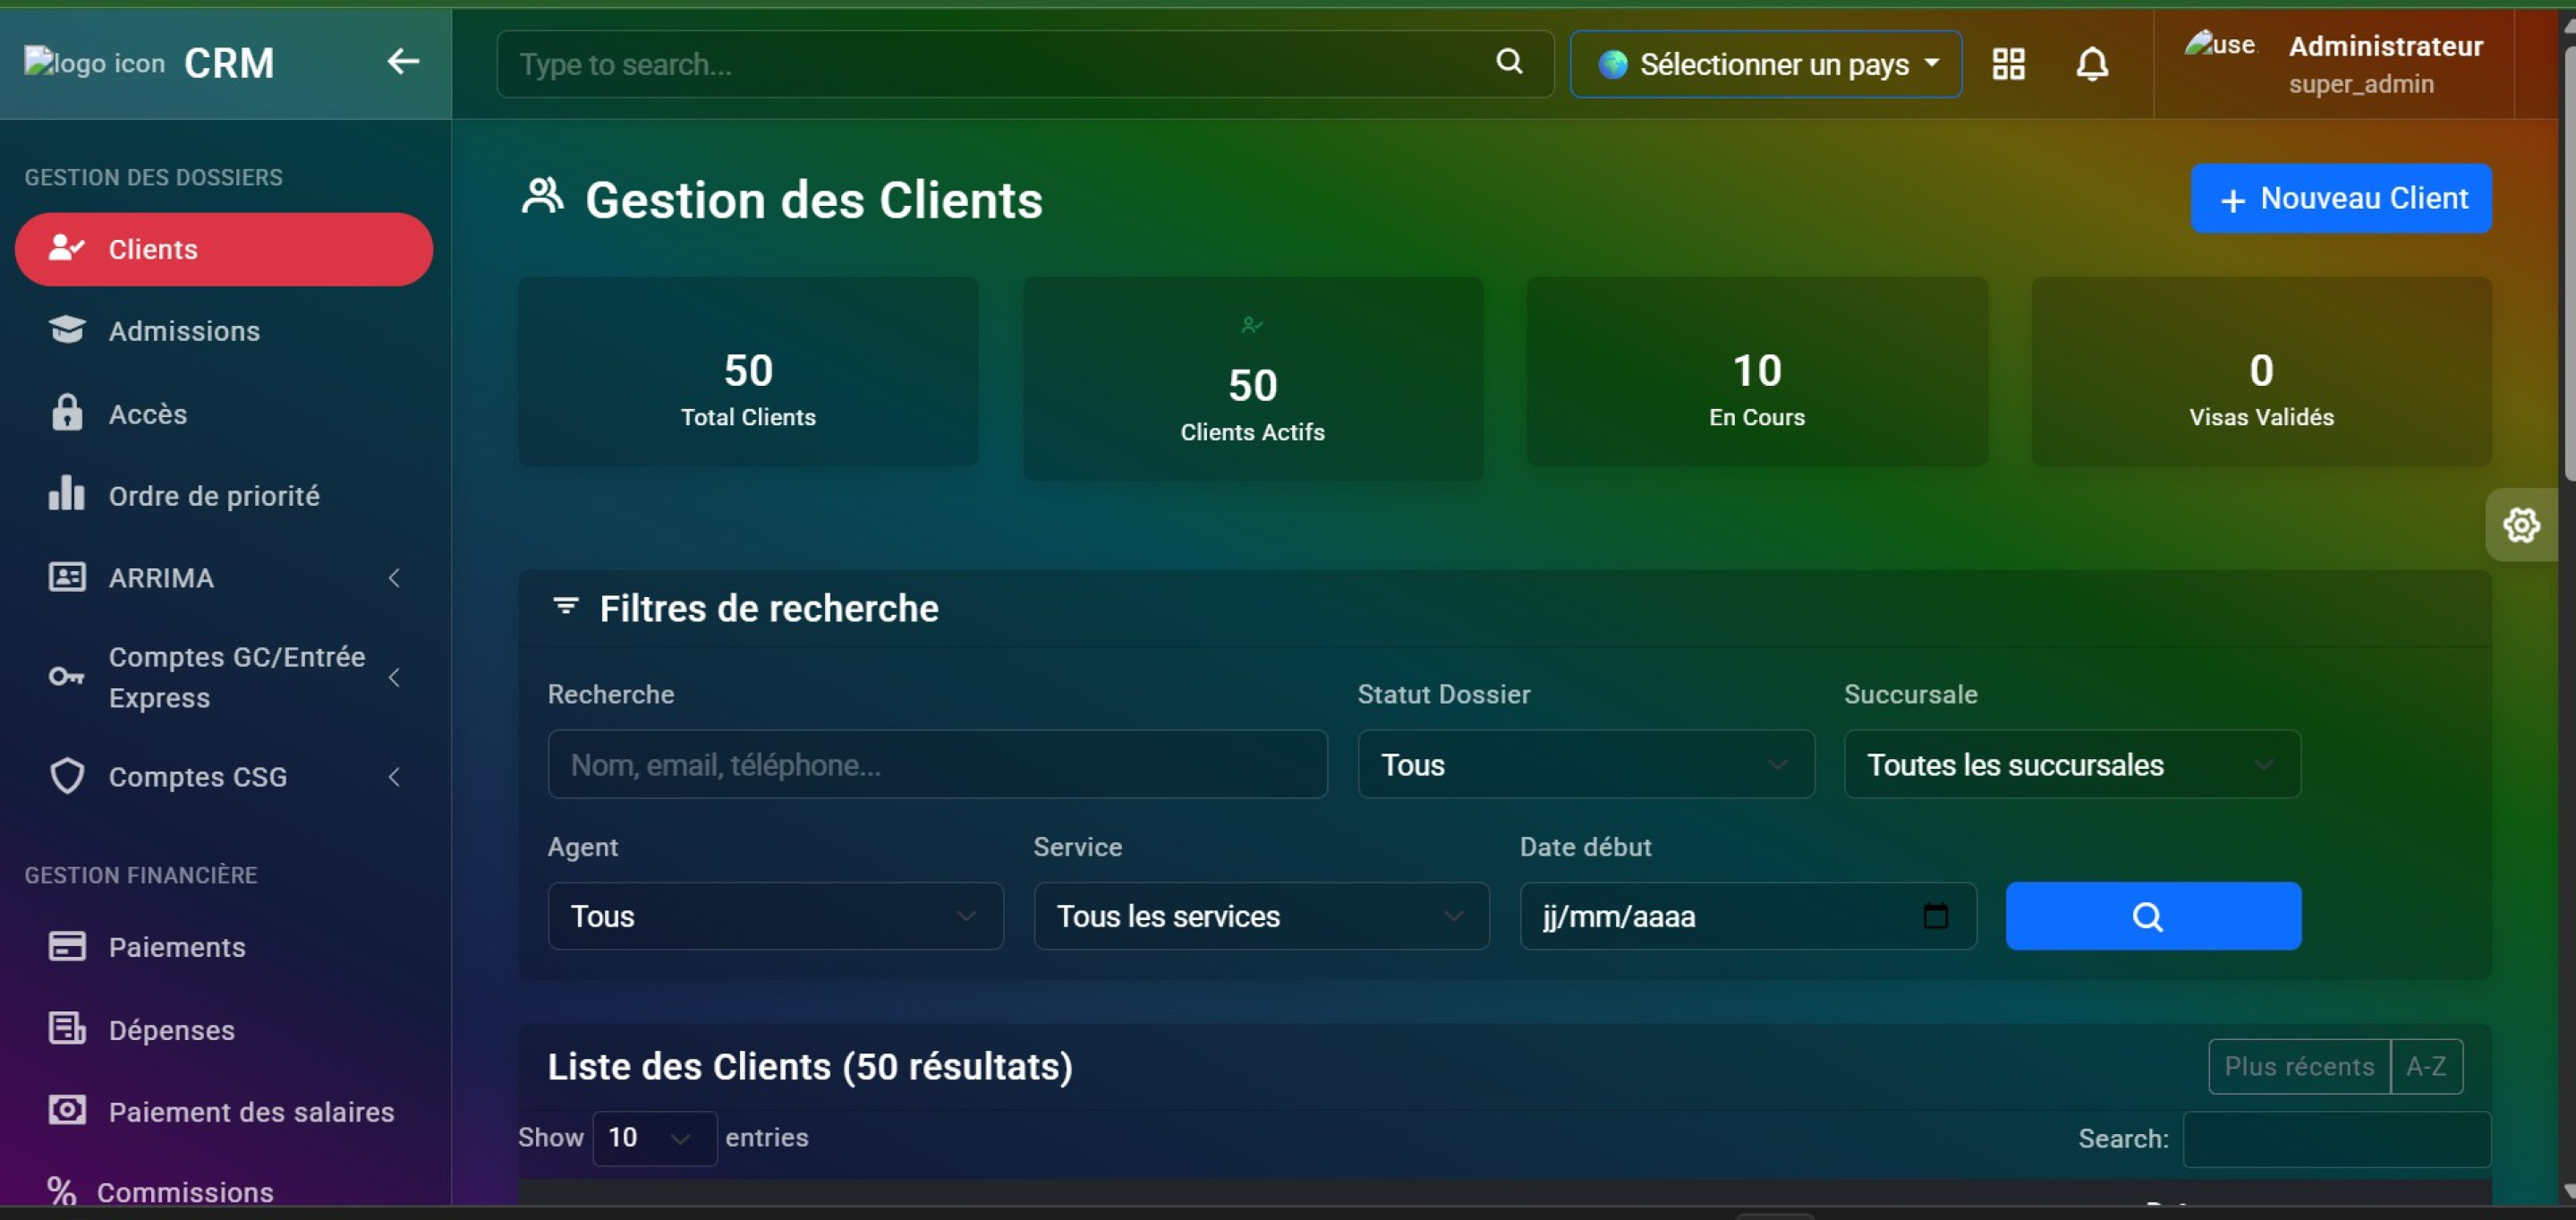Click the notification bell icon

click(x=2092, y=64)
